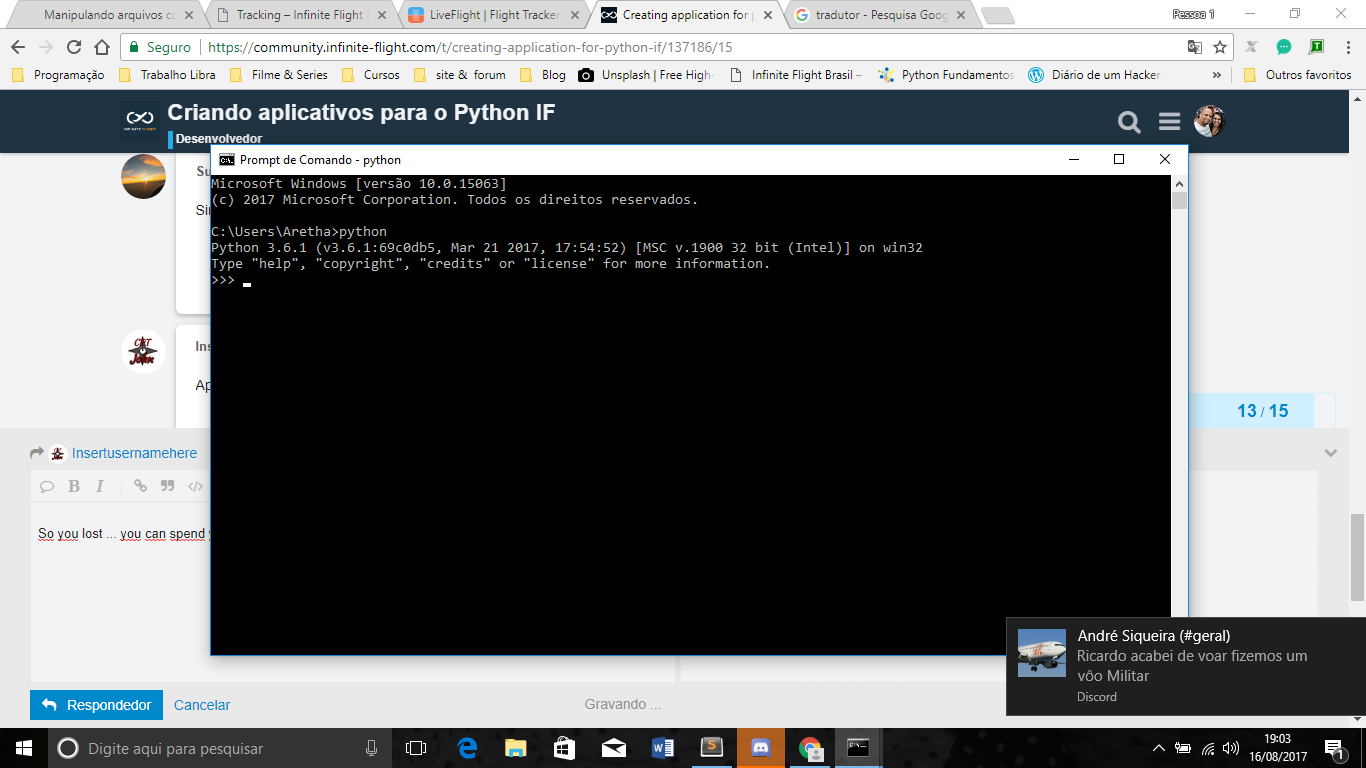Open File Explorer from the taskbar

point(515,748)
